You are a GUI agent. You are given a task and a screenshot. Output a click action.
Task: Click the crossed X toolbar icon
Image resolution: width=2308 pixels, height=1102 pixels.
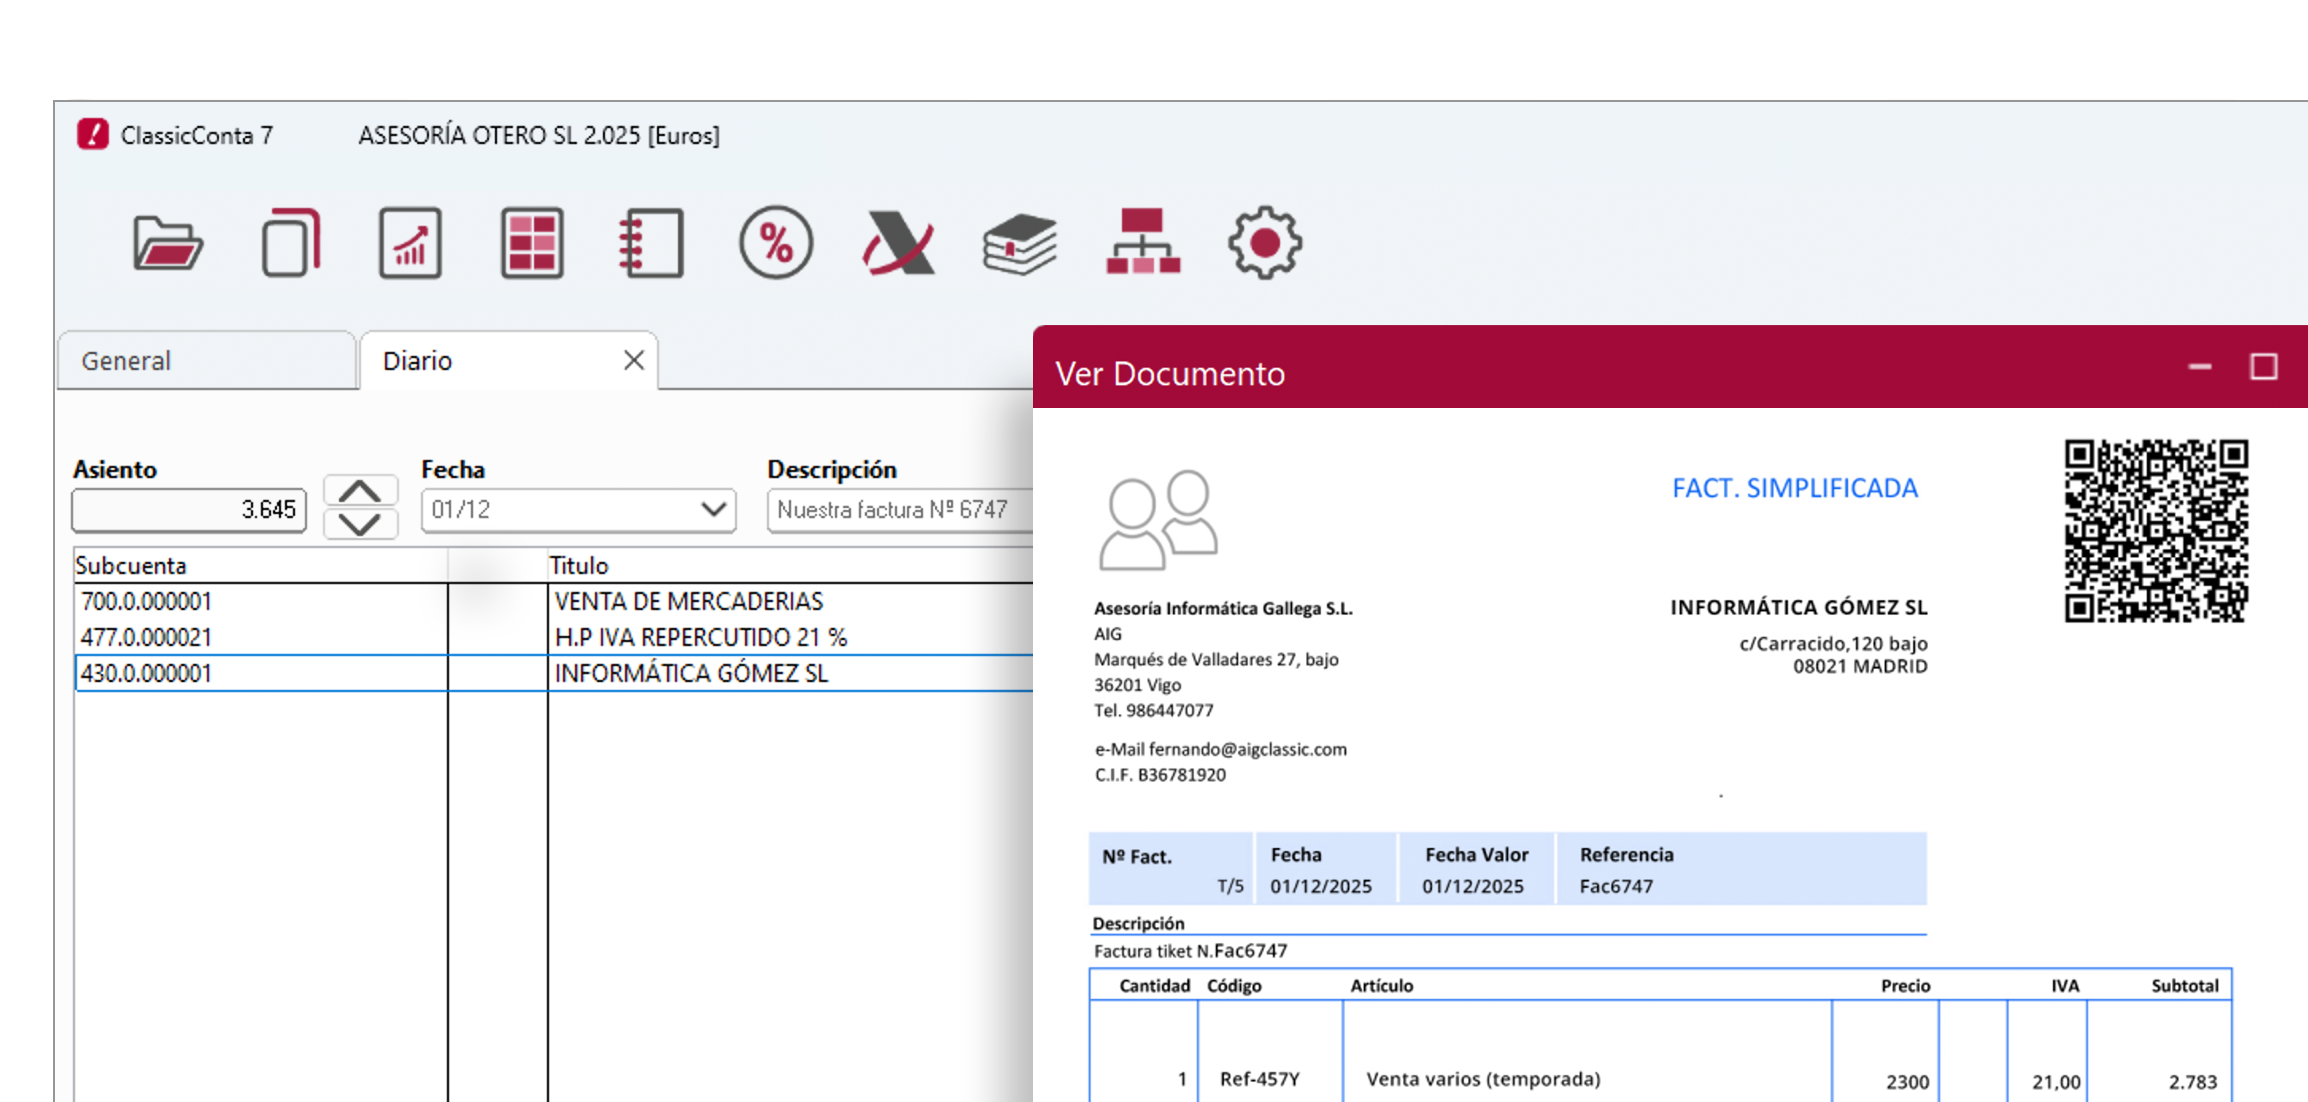(898, 243)
